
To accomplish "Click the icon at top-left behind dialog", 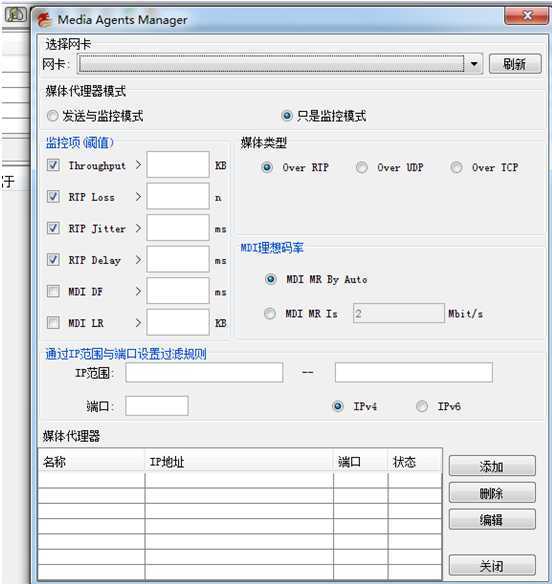I will [16, 15].
